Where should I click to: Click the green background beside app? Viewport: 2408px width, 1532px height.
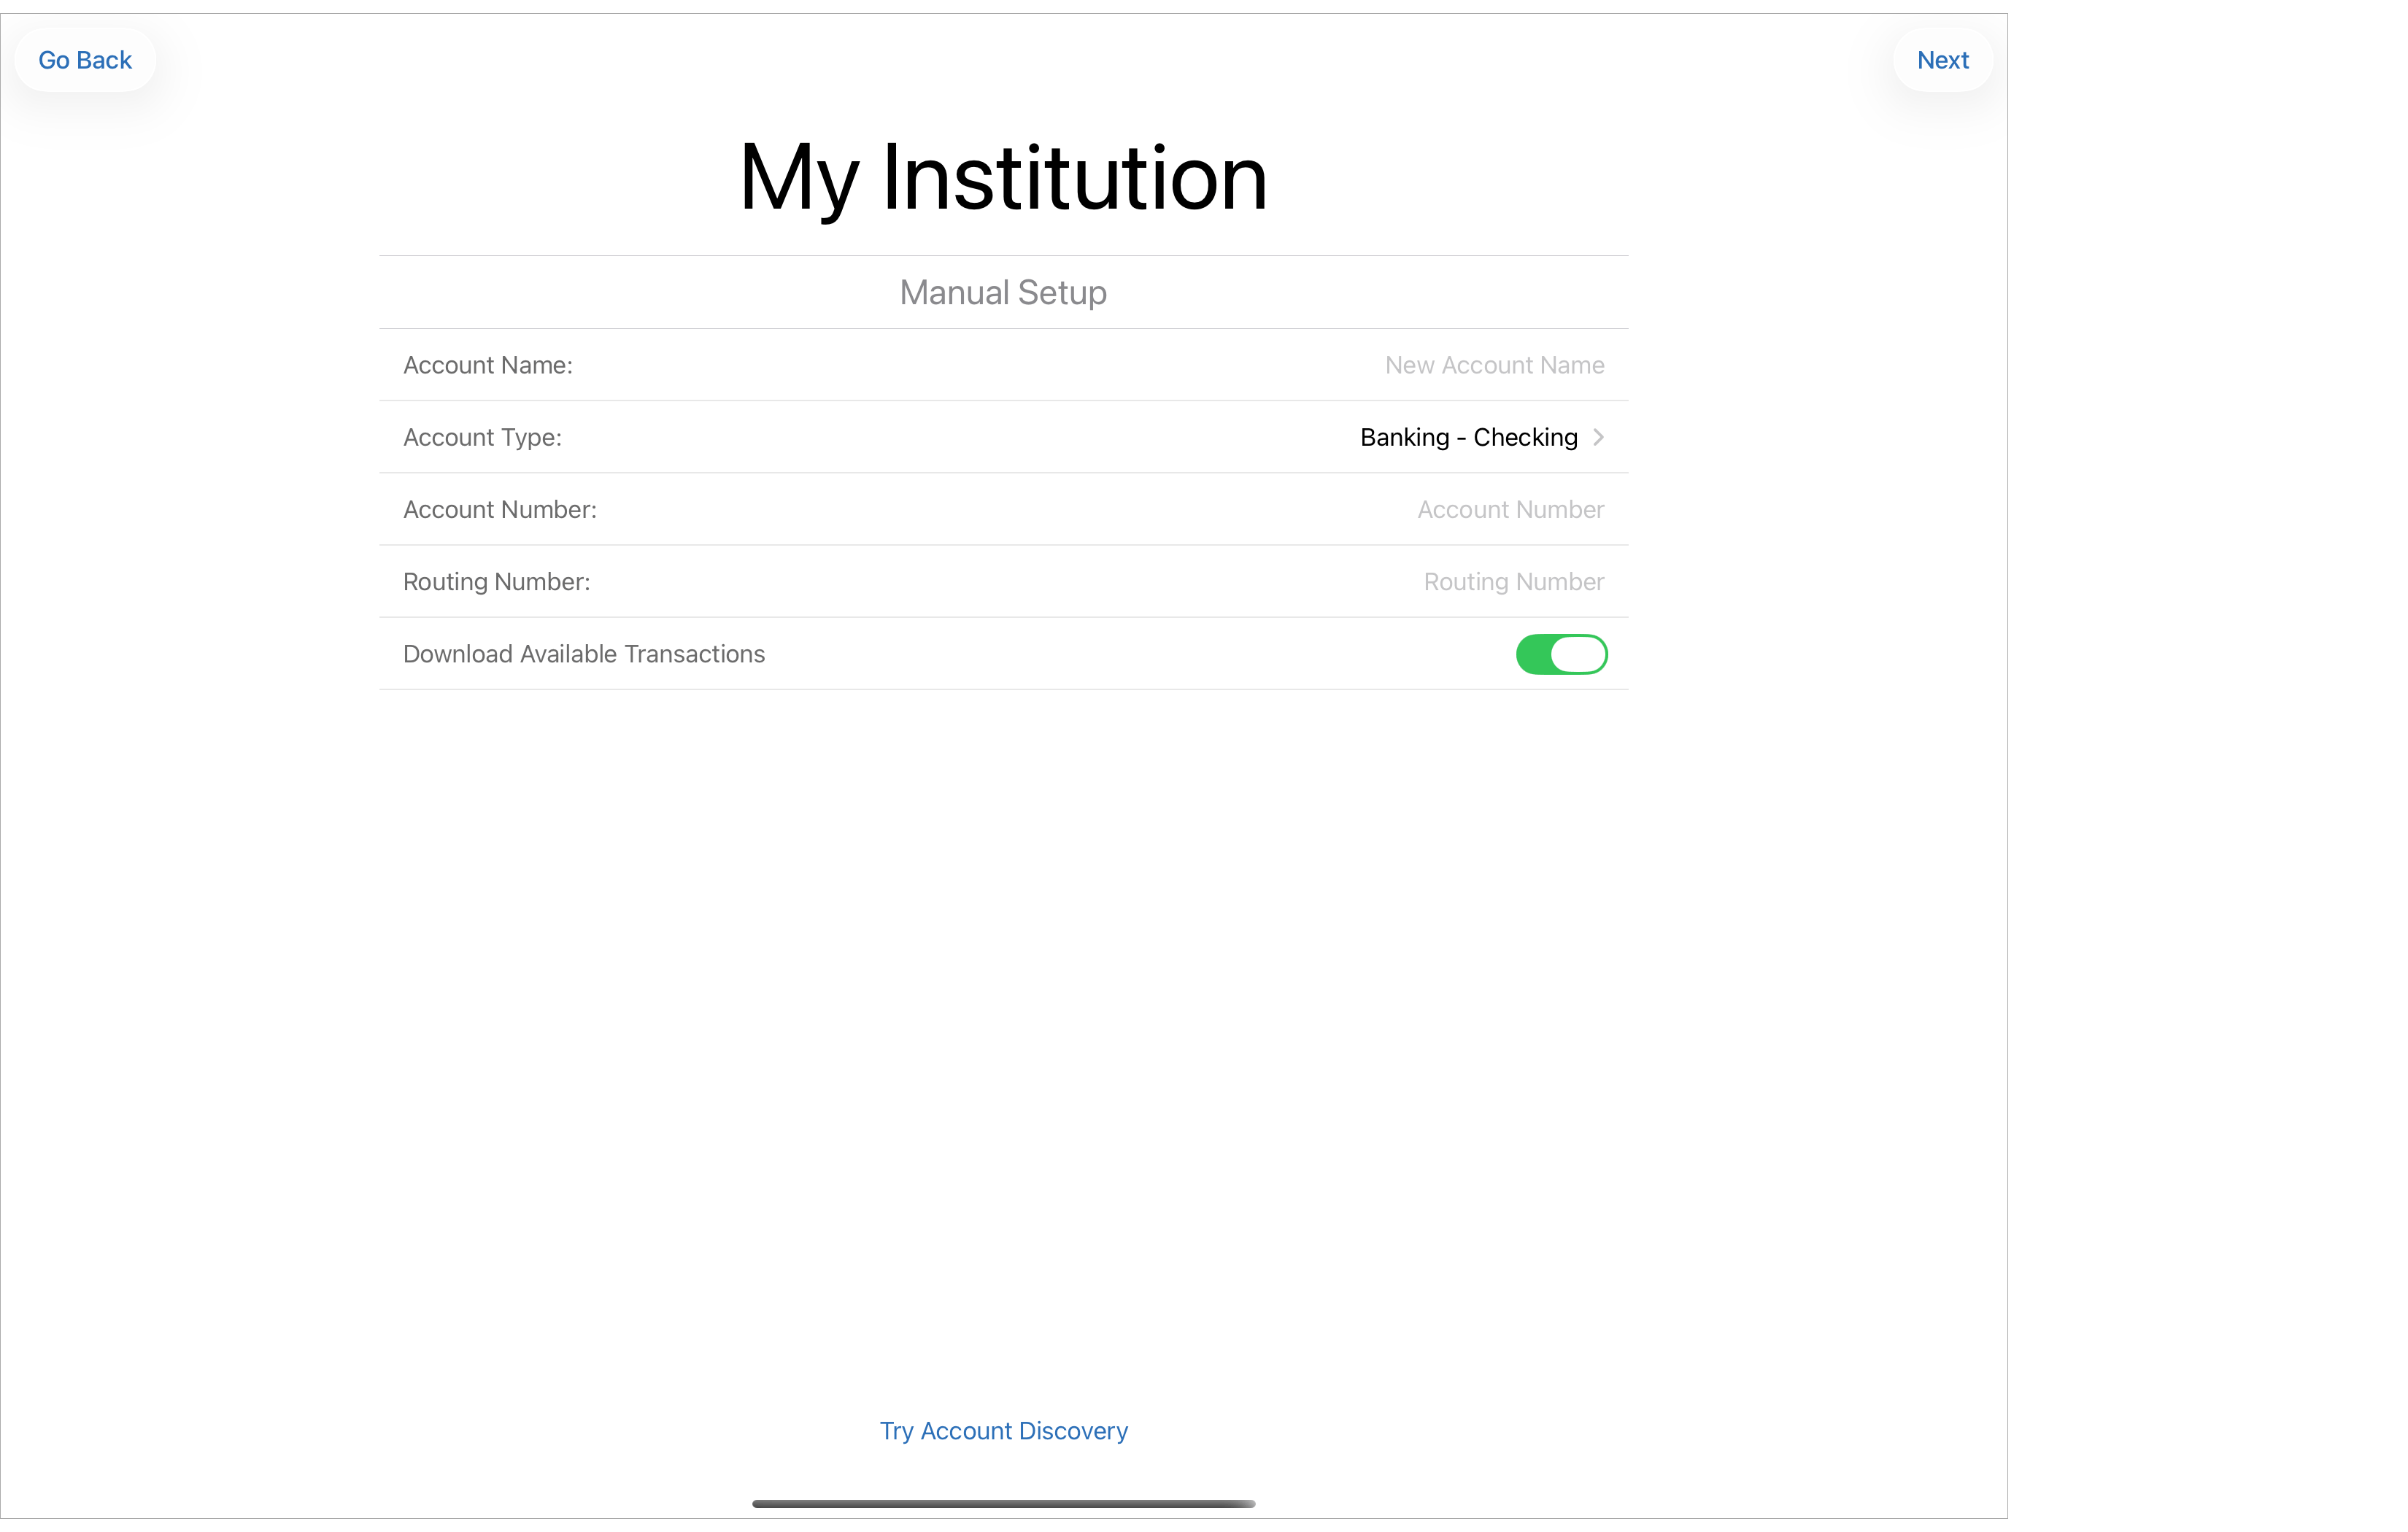click(x=2200, y=760)
